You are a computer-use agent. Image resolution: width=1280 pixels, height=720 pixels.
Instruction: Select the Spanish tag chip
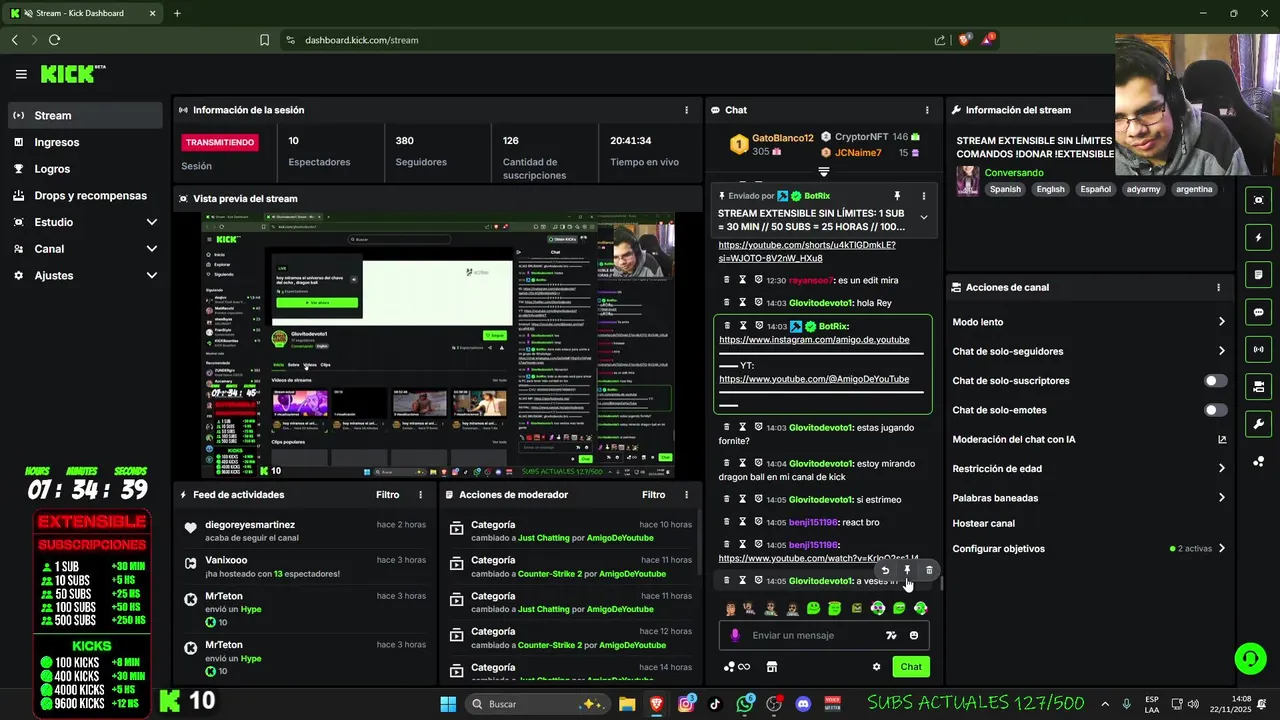coord(1005,189)
